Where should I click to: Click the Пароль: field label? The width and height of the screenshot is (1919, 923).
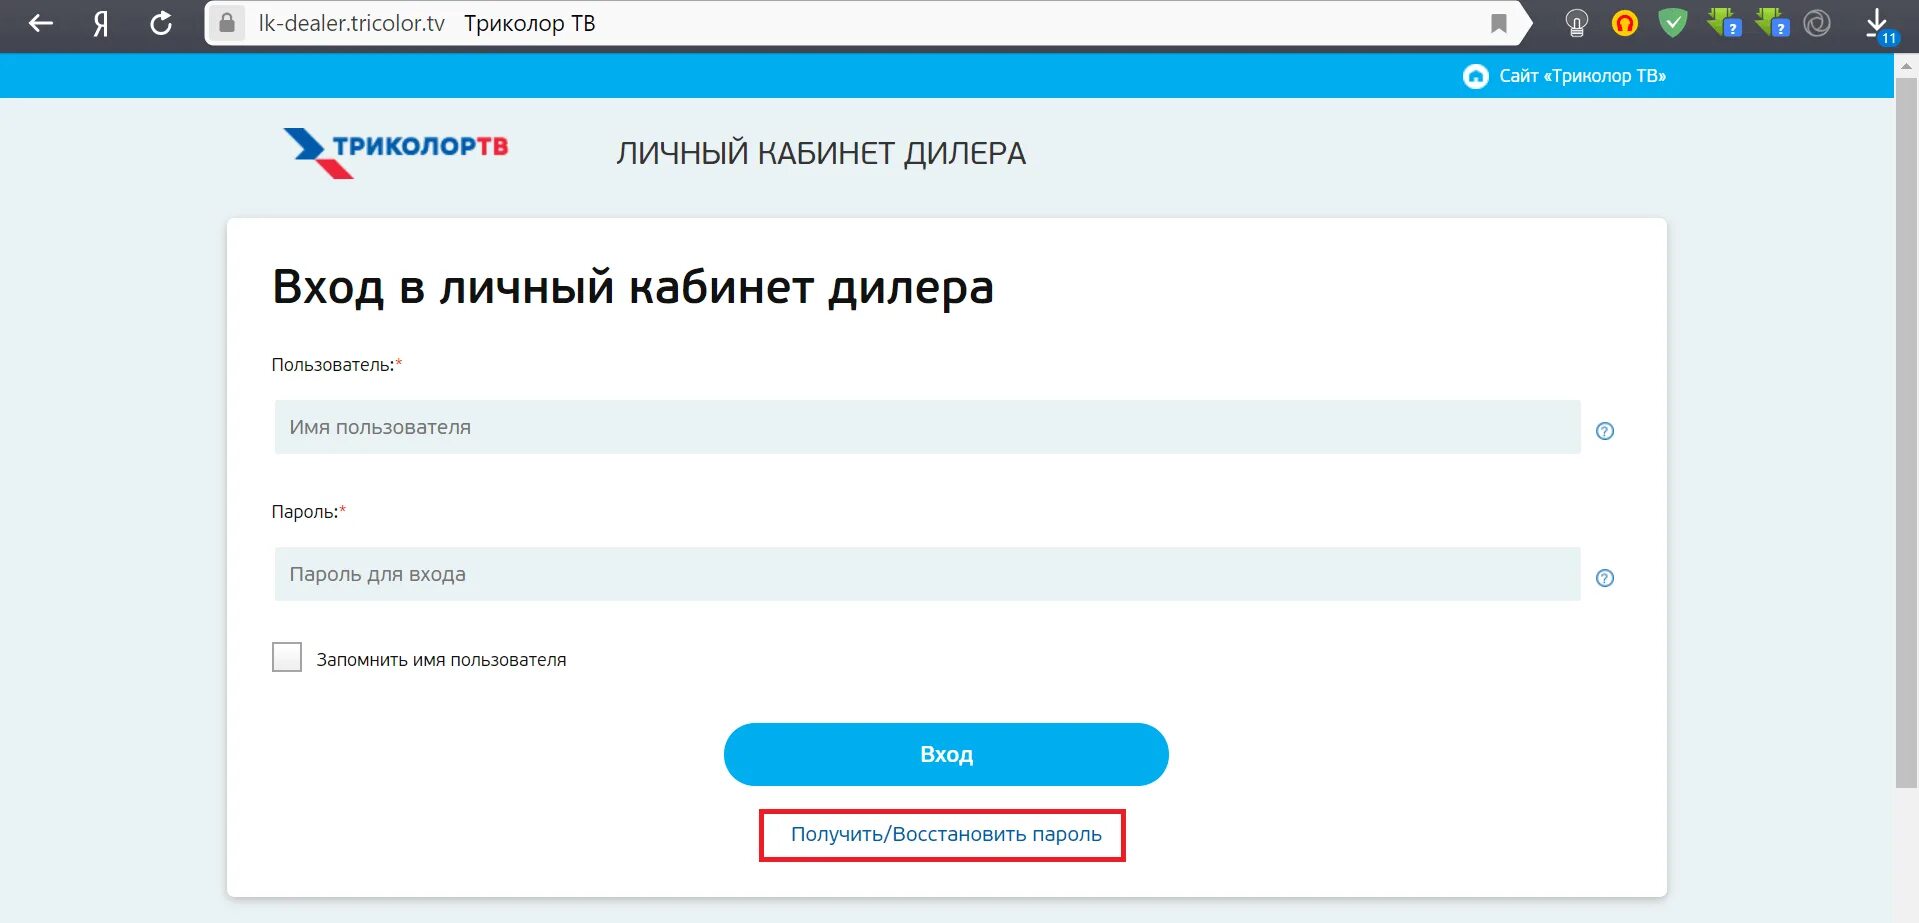[x=308, y=512]
